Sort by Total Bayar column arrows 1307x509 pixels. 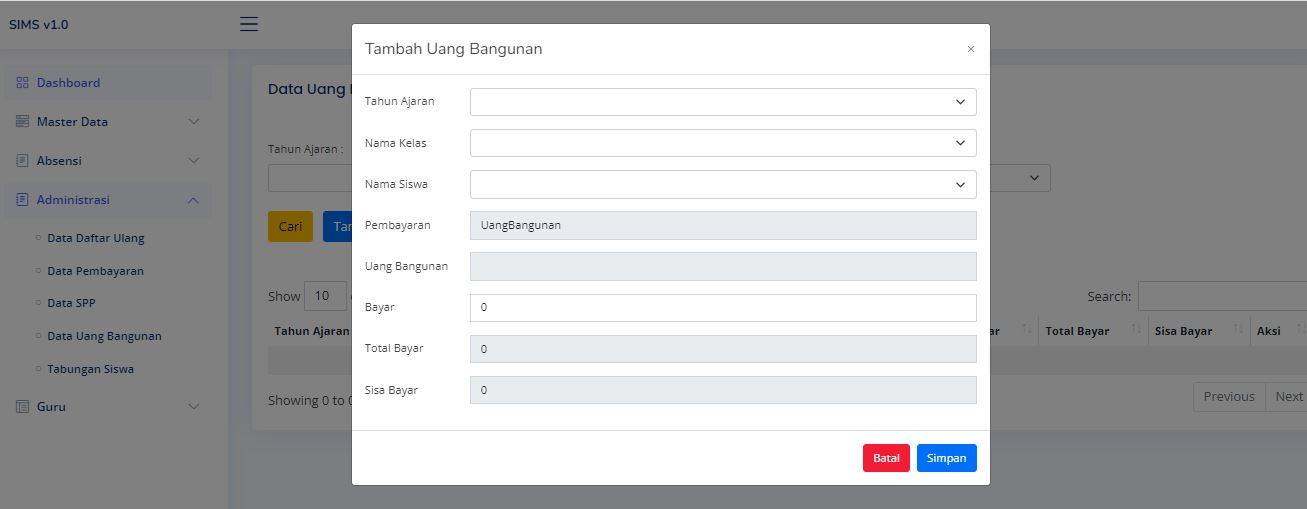1135,330
